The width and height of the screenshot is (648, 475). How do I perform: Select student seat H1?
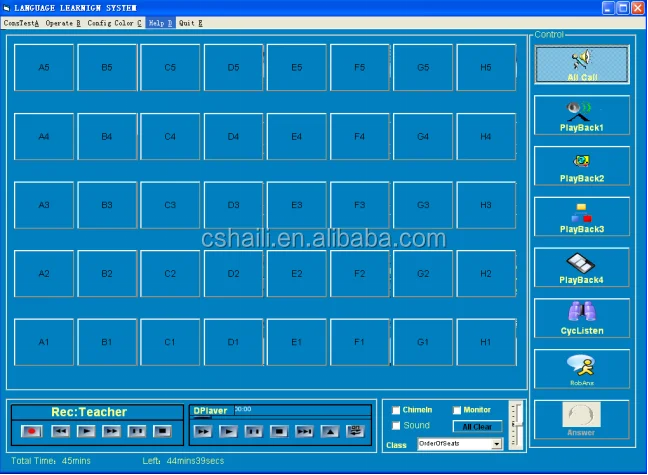click(x=486, y=342)
